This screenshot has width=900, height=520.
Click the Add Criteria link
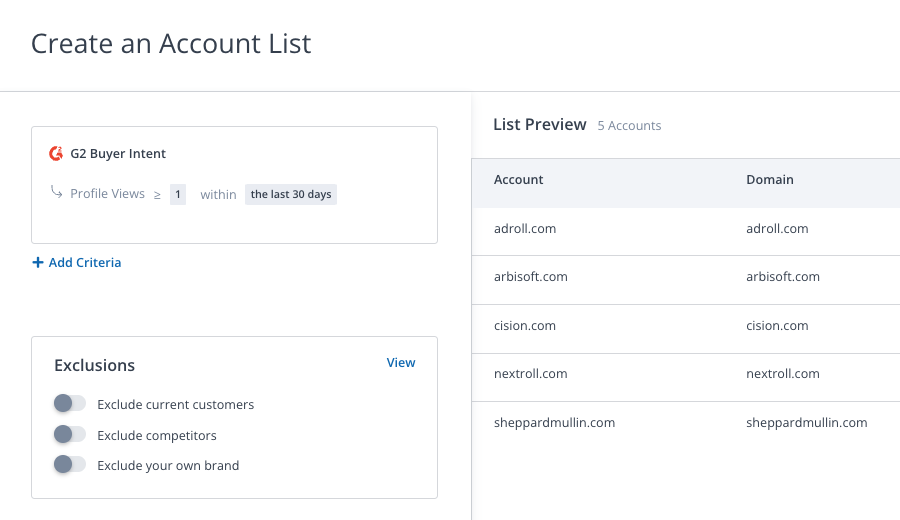[85, 263]
